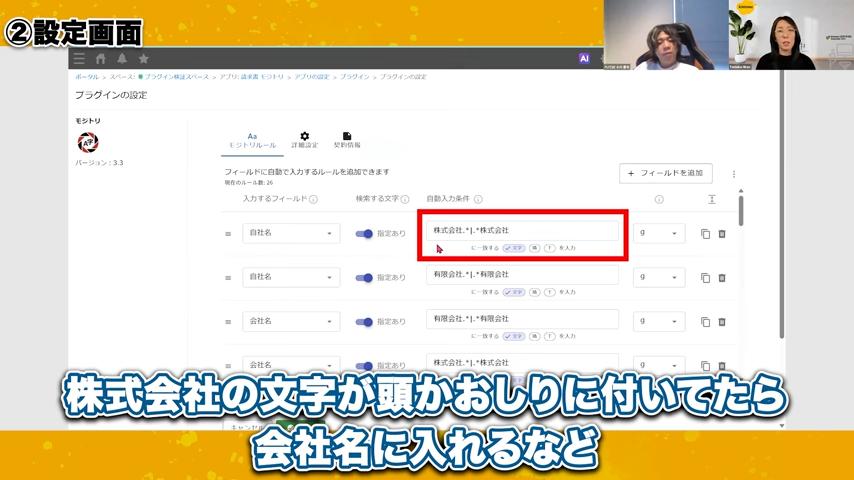Click the 現在のルール数: 26 text
Screen dimensions: 854x480
click(x=249, y=183)
